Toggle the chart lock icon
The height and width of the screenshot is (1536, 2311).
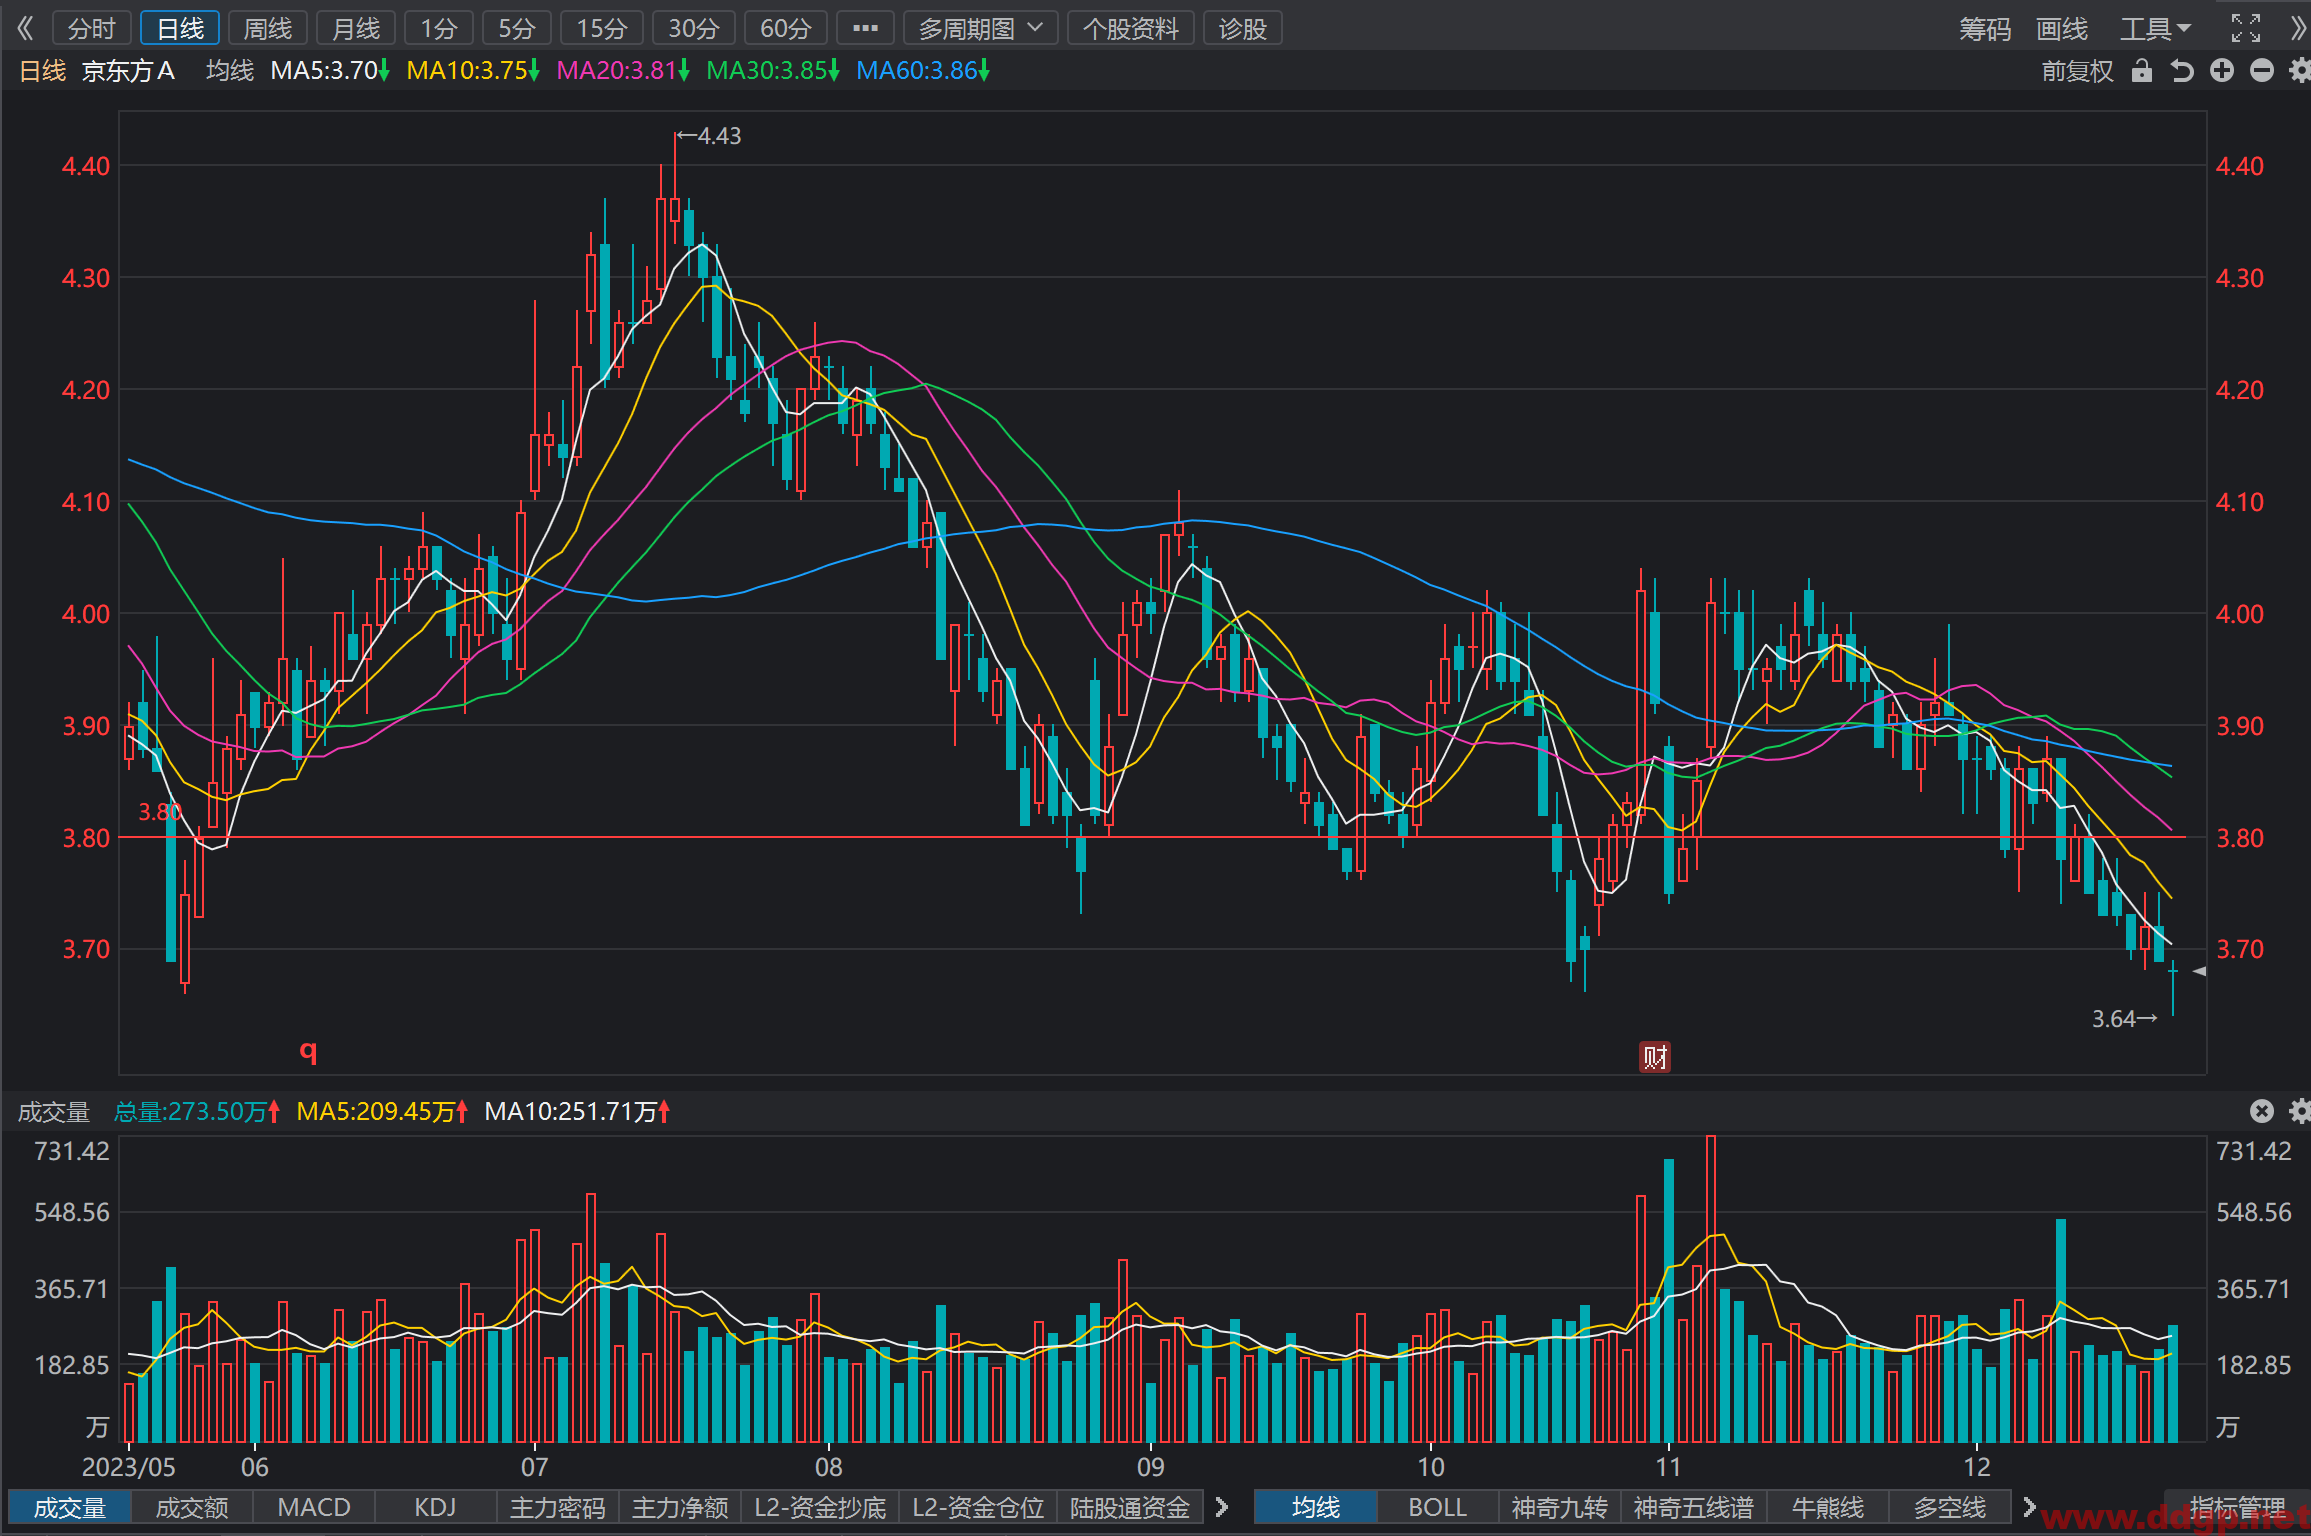[x=2141, y=71]
